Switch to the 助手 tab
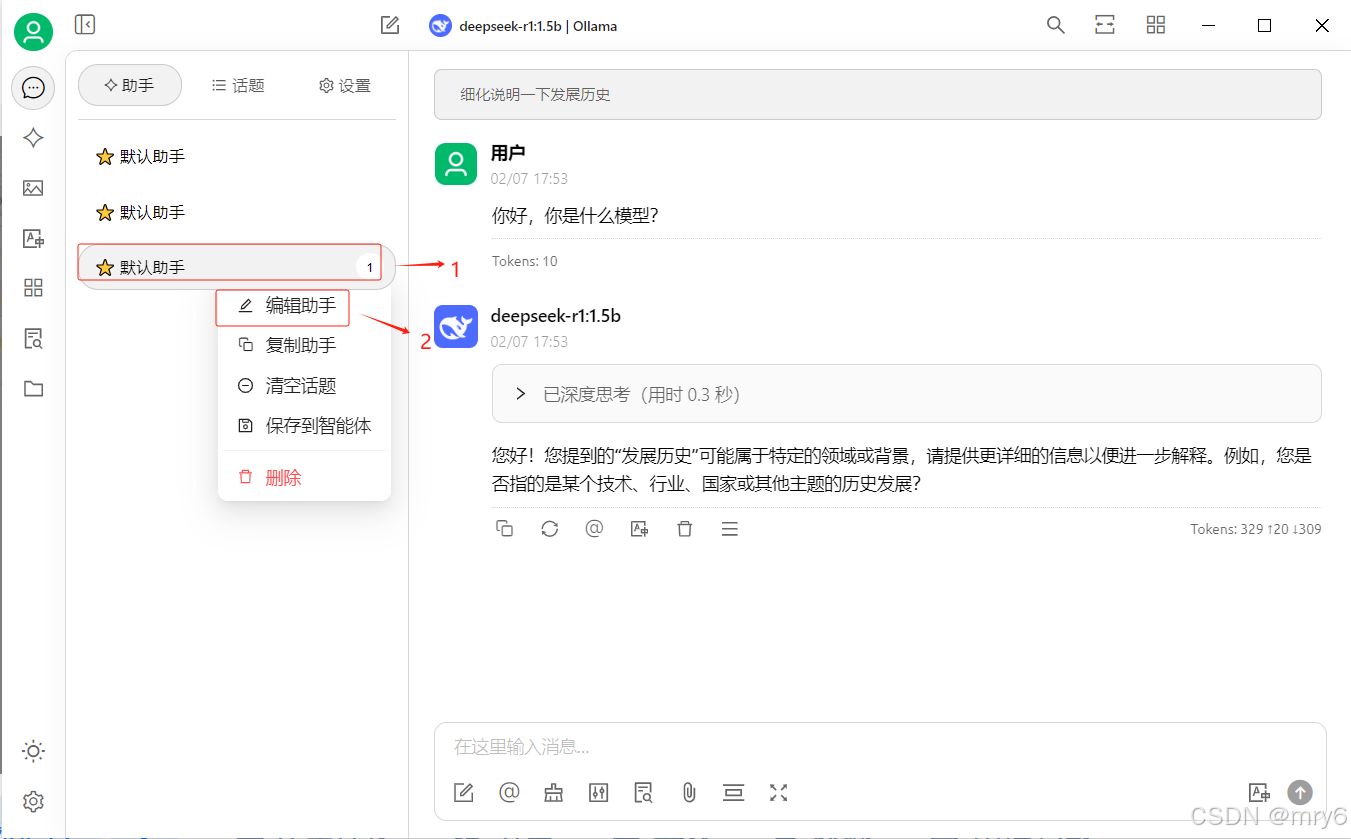This screenshot has height=839, width=1351. [130, 85]
